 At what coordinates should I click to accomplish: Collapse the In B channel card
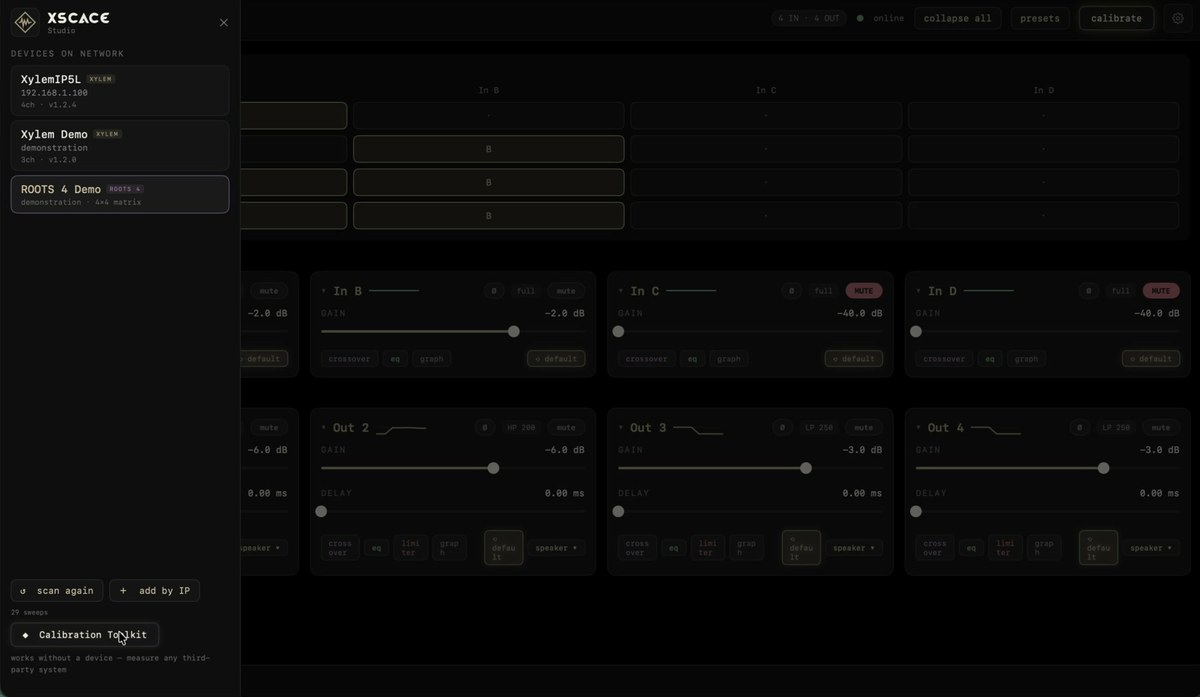324,291
